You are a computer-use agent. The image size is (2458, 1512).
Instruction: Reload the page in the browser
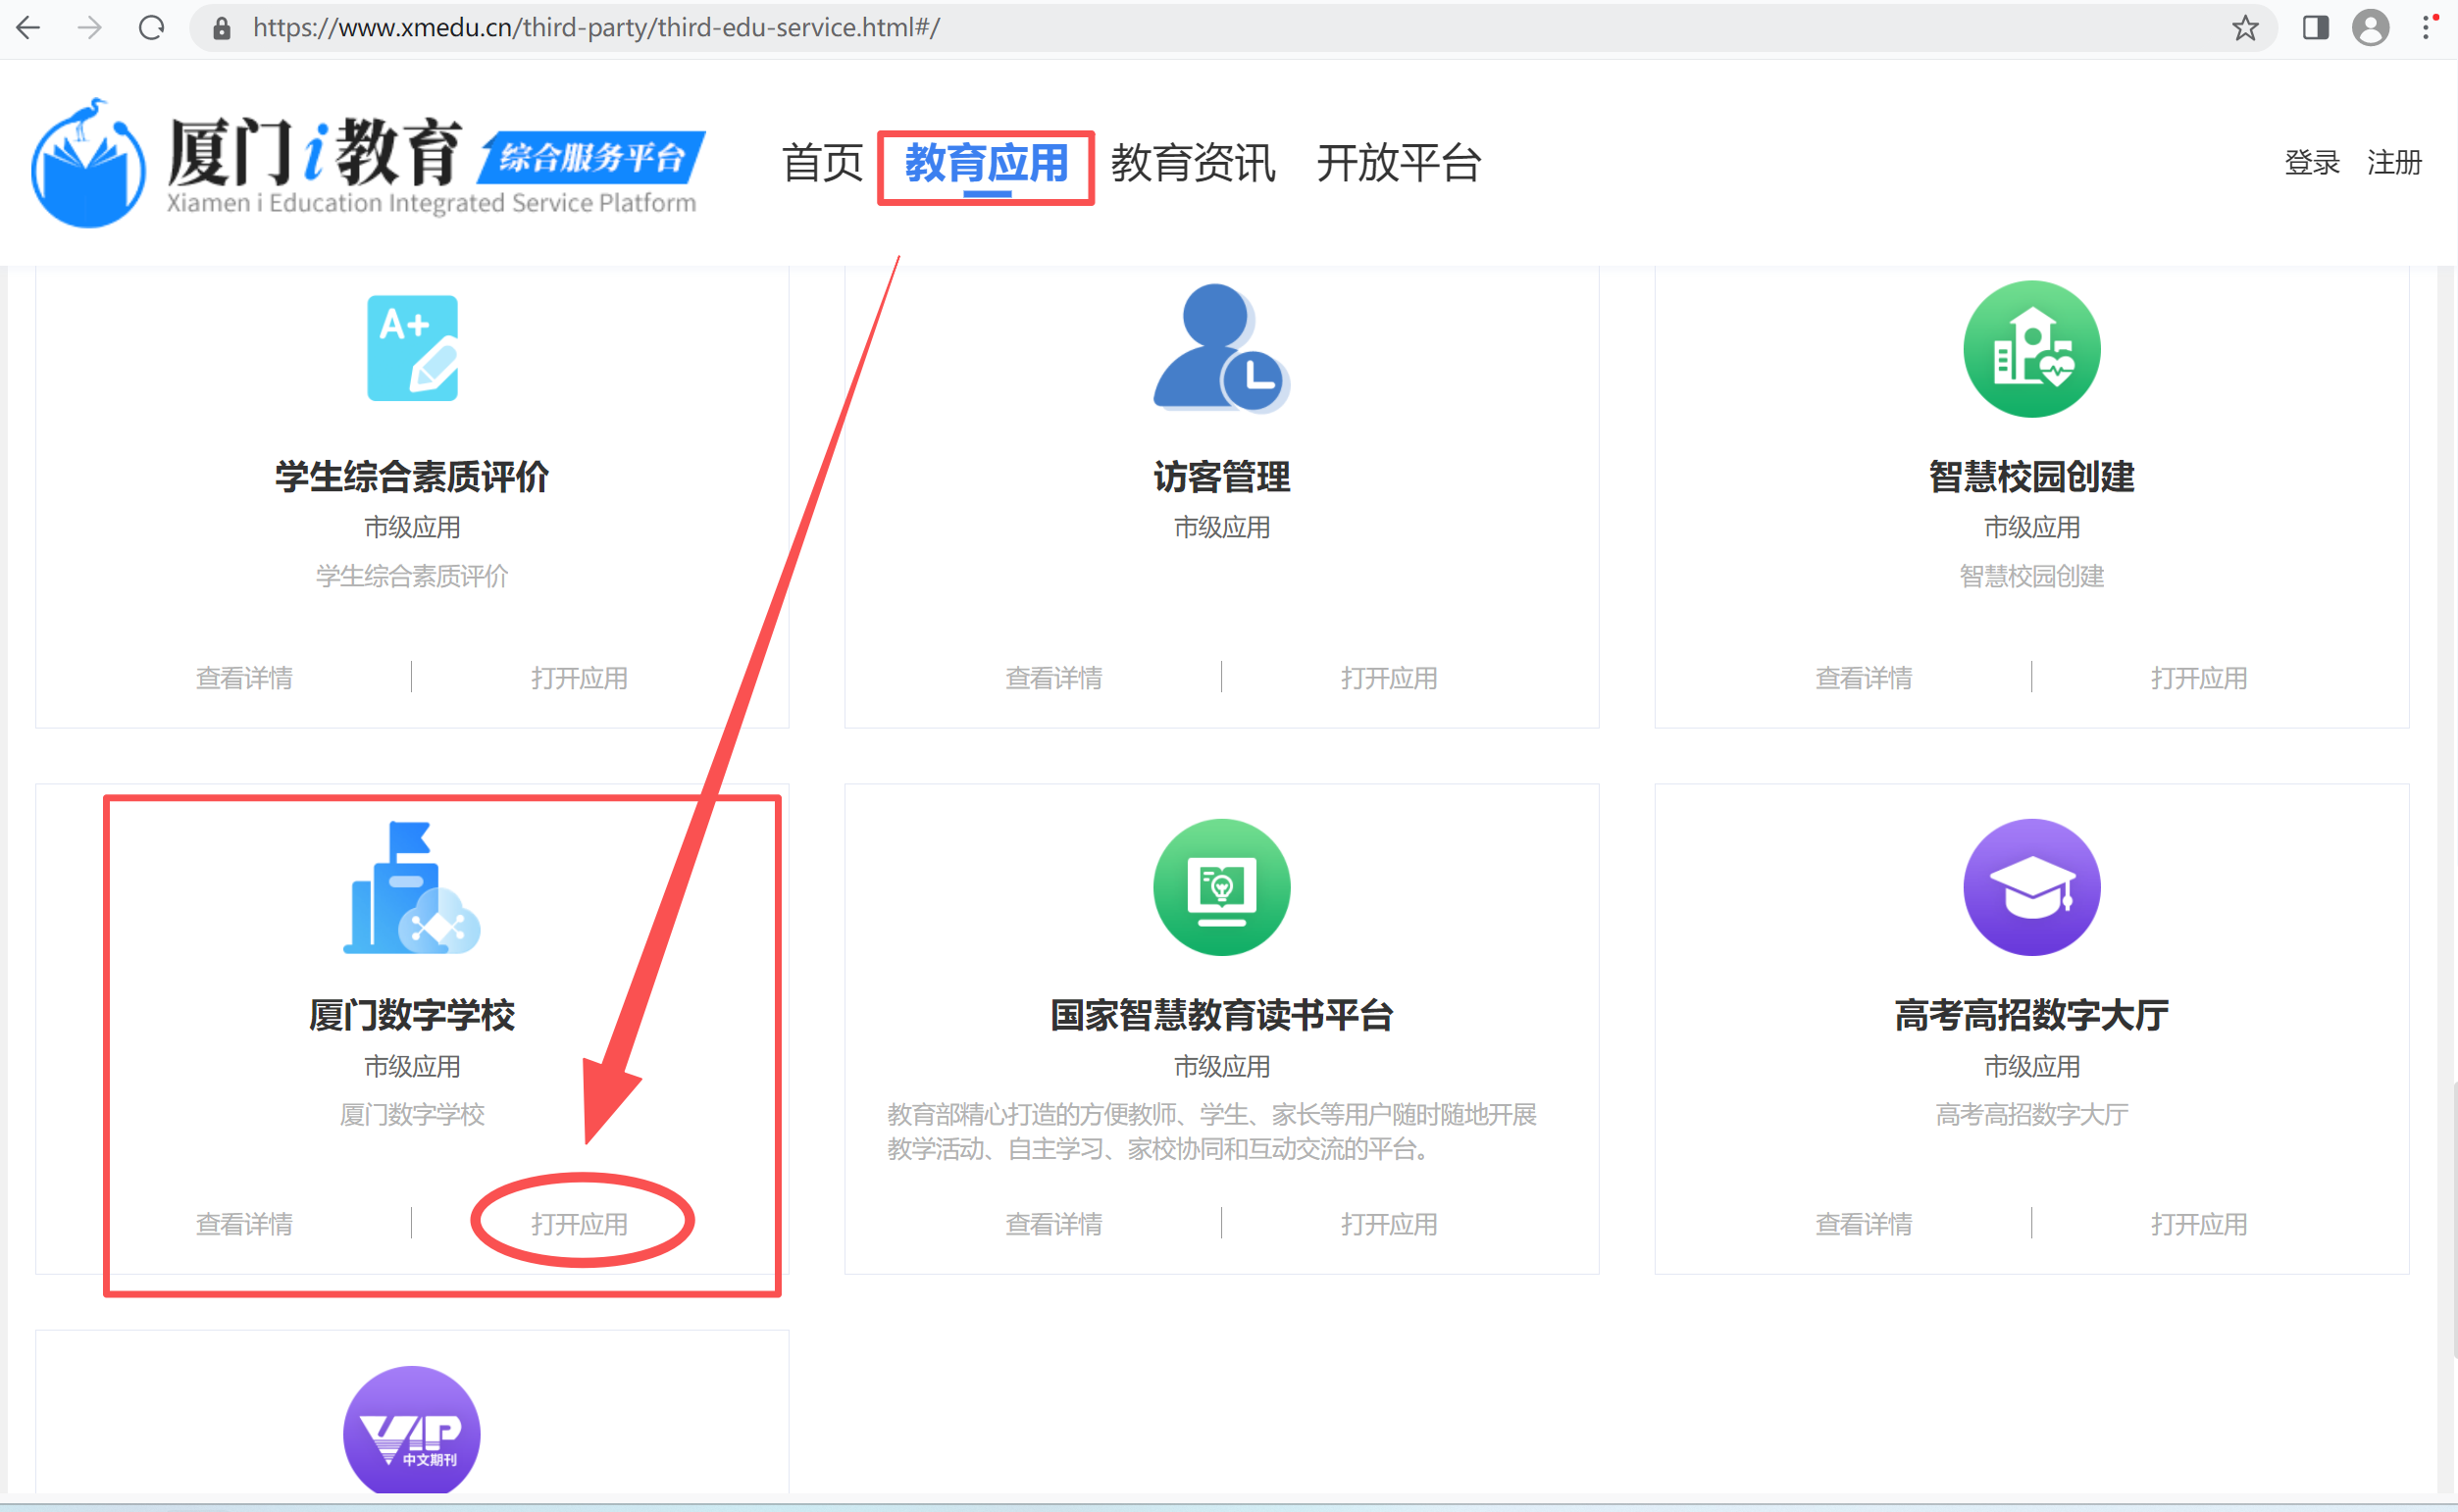pos(152,28)
